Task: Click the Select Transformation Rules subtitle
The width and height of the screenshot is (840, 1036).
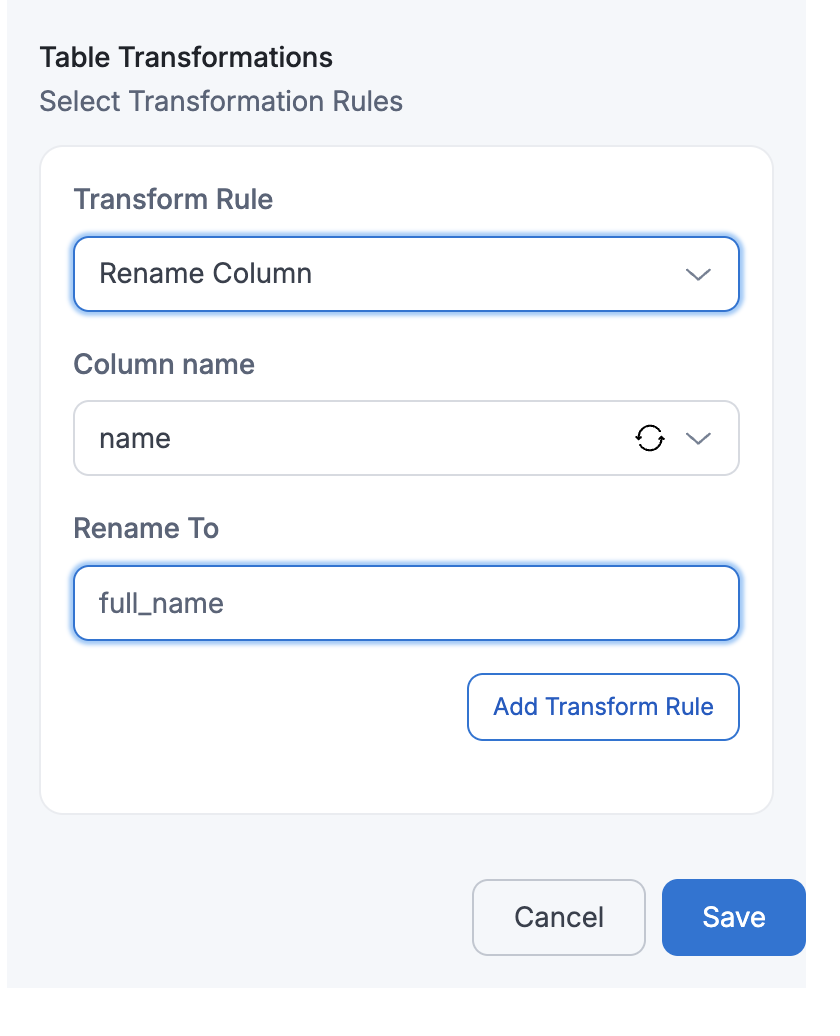Action: pyautogui.click(x=221, y=101)
